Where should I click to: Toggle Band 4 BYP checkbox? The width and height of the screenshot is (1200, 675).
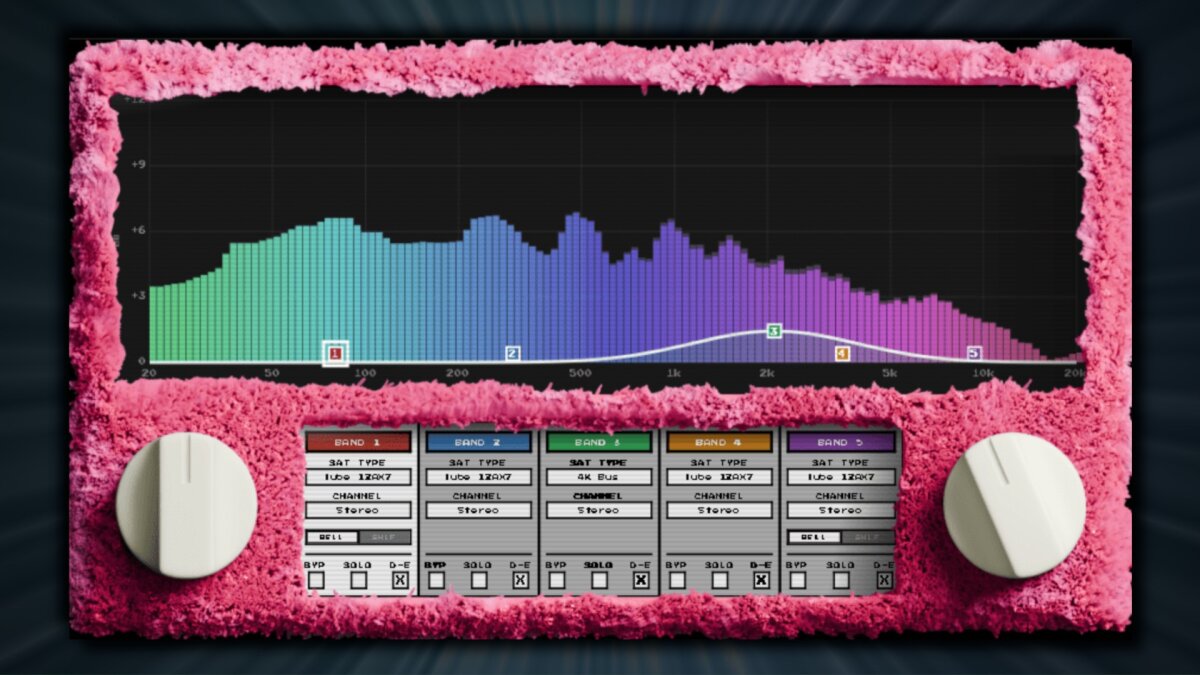coord(677,580)
